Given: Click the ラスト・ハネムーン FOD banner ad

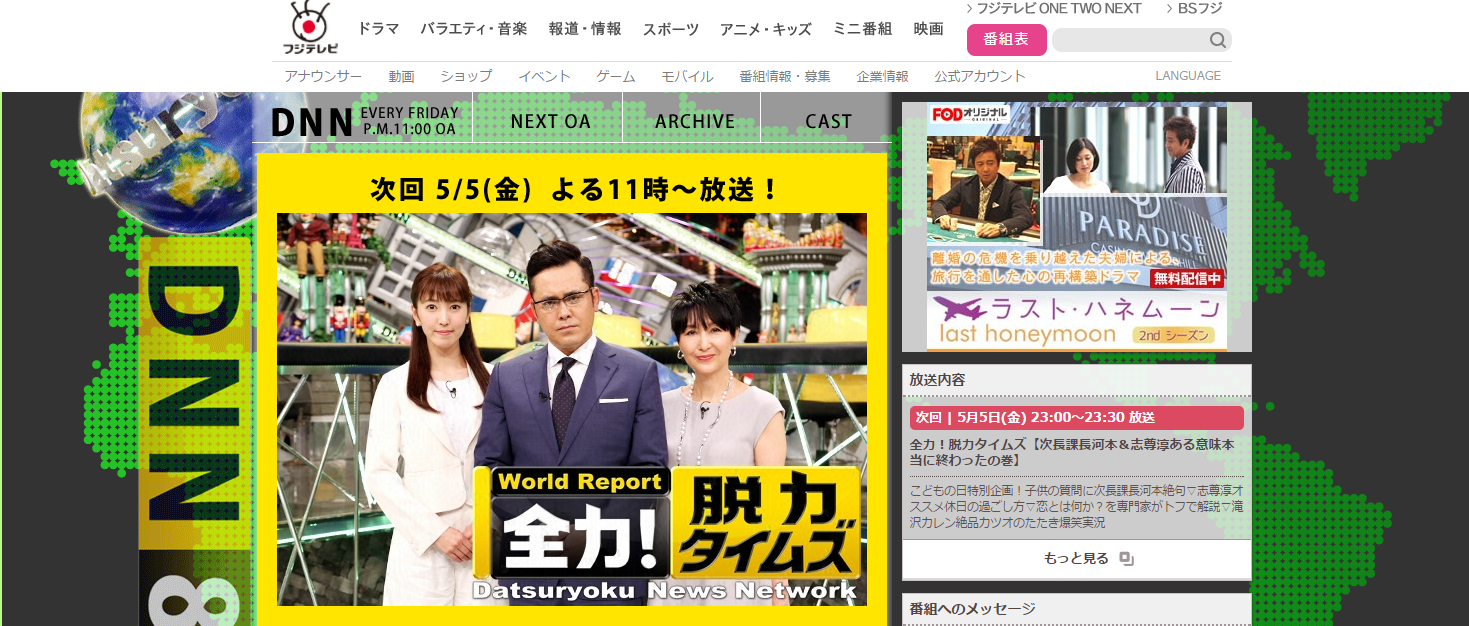Looking at the screenshot, I should (1077, 226).
